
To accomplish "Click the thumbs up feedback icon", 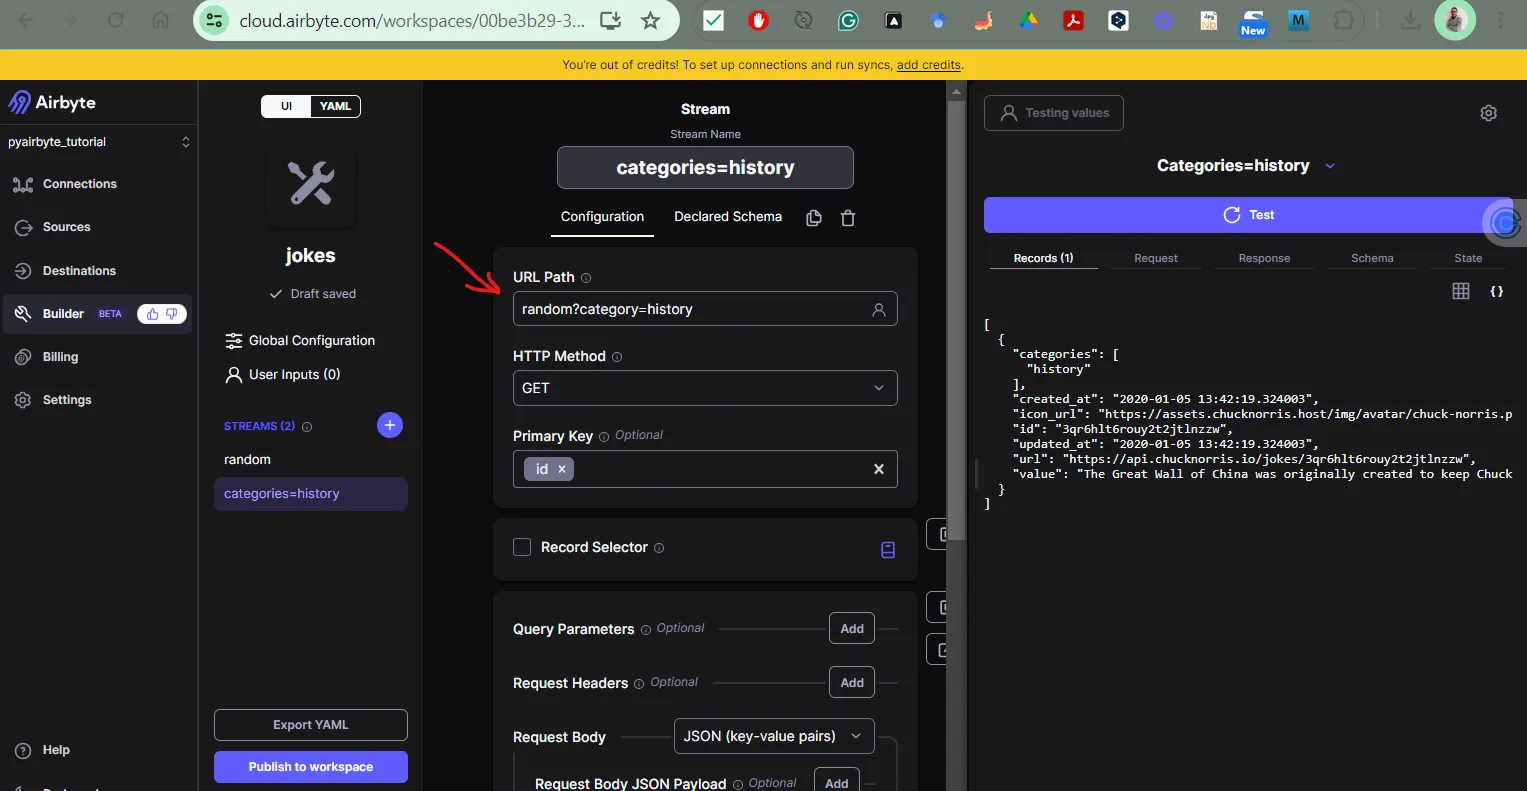I will (x=152, y=314).
